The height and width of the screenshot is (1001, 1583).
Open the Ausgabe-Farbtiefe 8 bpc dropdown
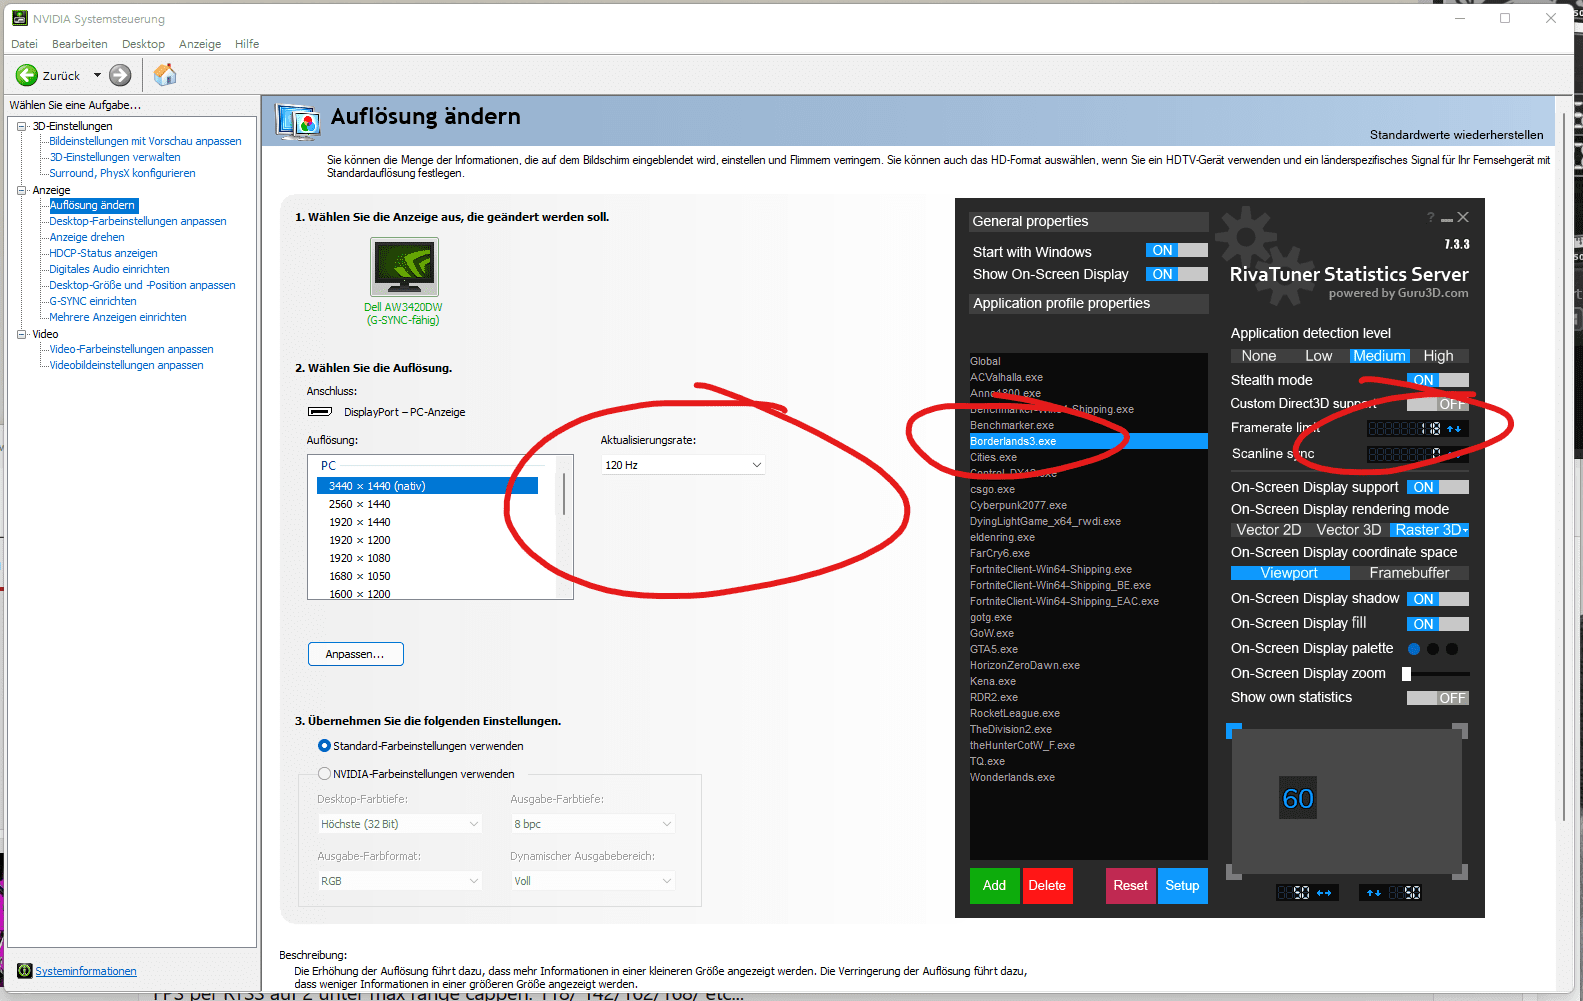(593, 824)
